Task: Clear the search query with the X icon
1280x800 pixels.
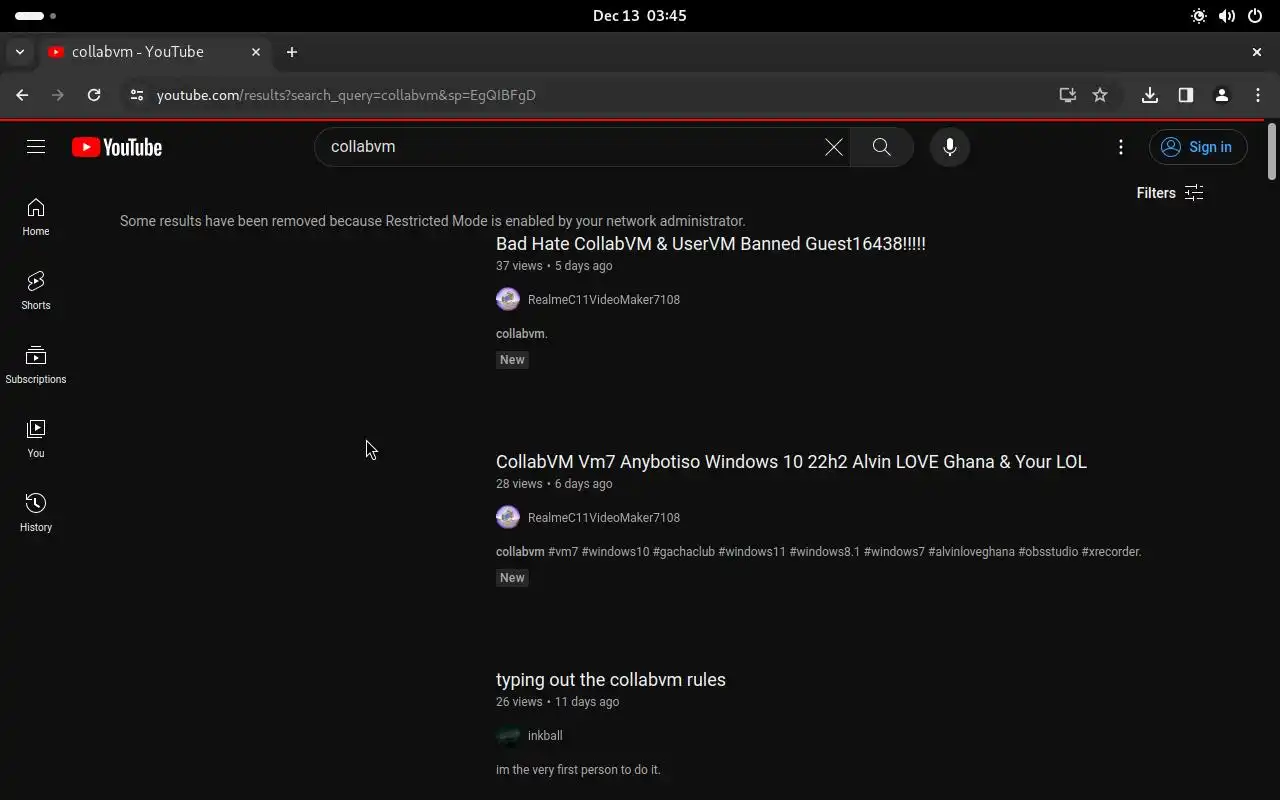Action: (833, 147)
